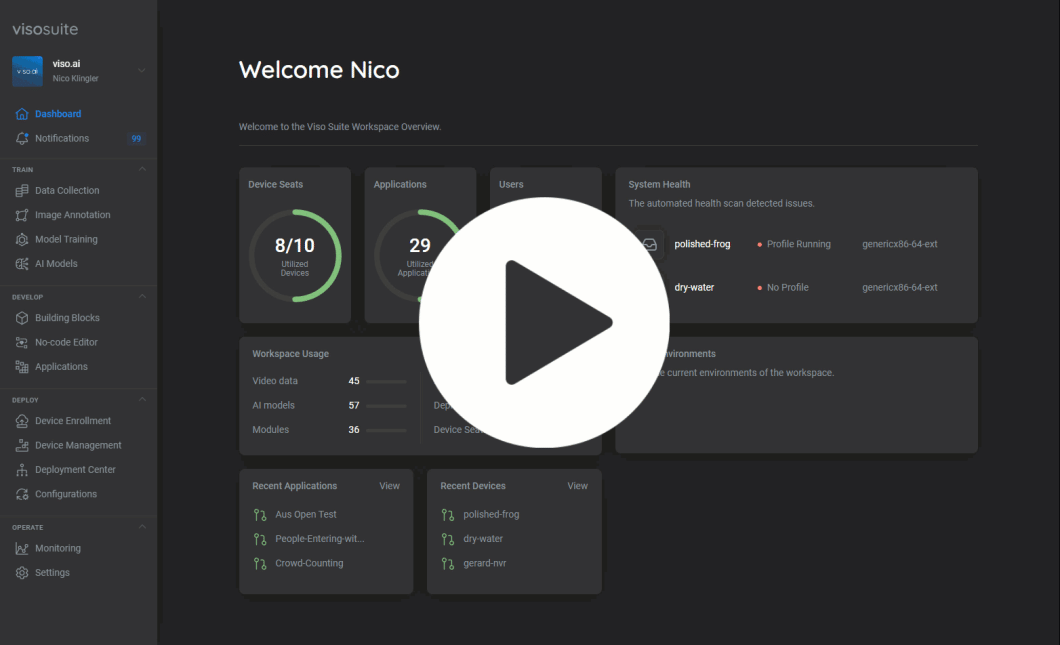Click the device icon in System Health polished-frog row

coord(649,244)
